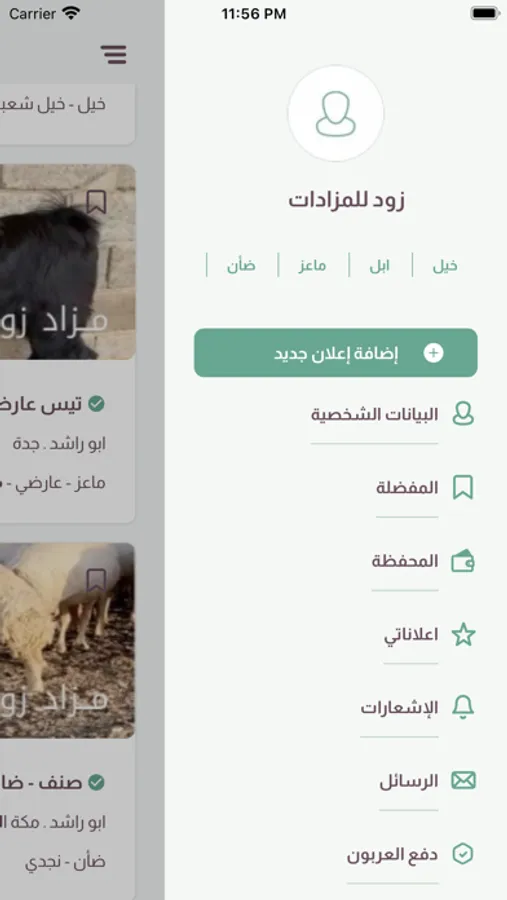Open the wallet icon beside المحفظة
Screen dimensions: 507x900
pos(463,561)
